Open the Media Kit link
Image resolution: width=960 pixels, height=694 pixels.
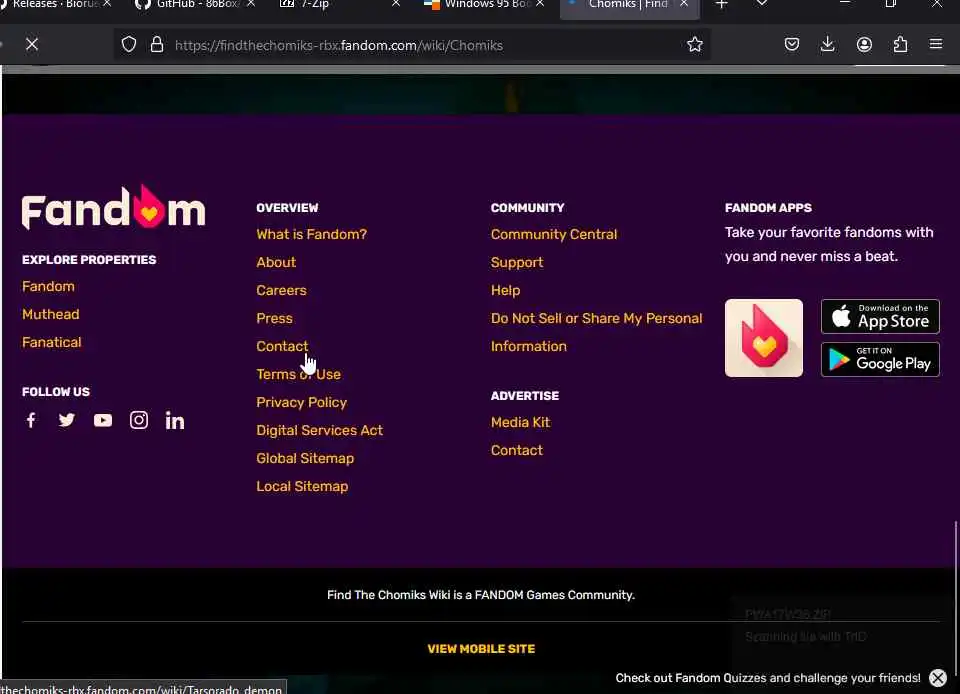(x=520, y=422)
